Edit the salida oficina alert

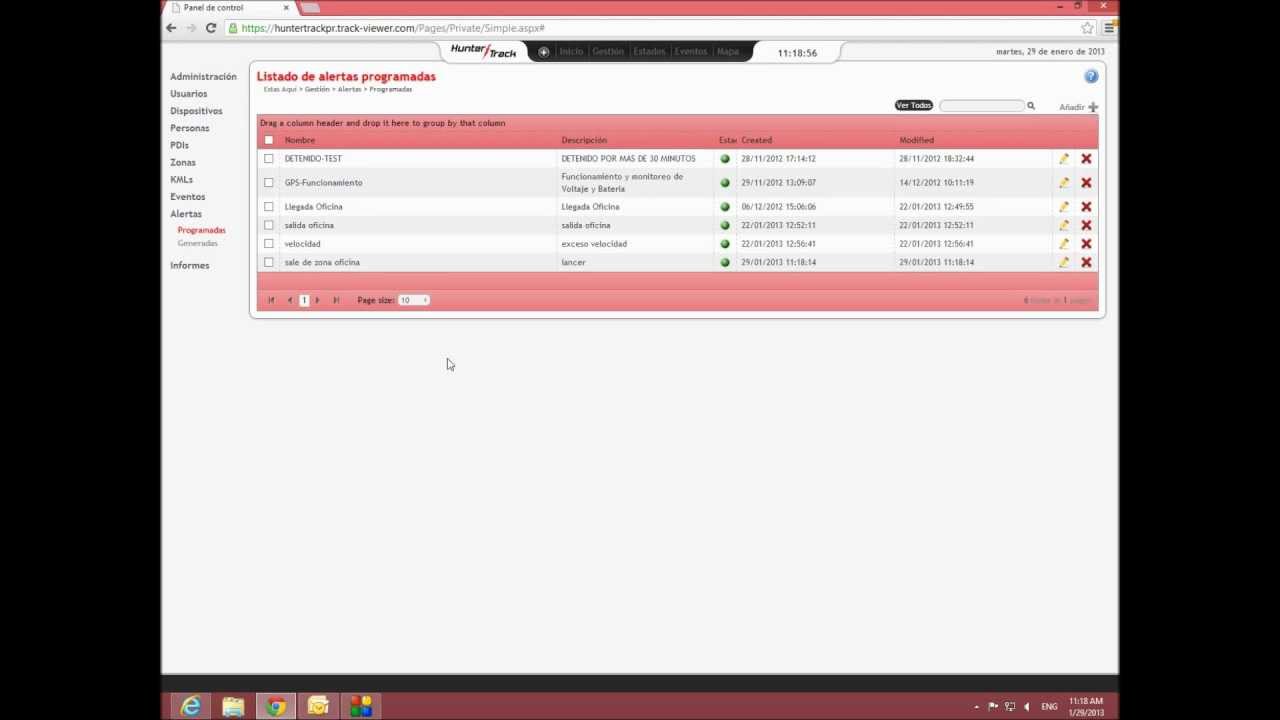pos(1064,225)
